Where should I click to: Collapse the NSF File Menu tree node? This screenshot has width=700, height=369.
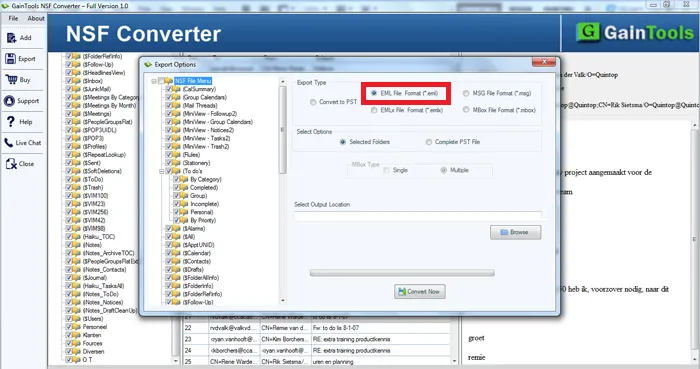[154, 81]
